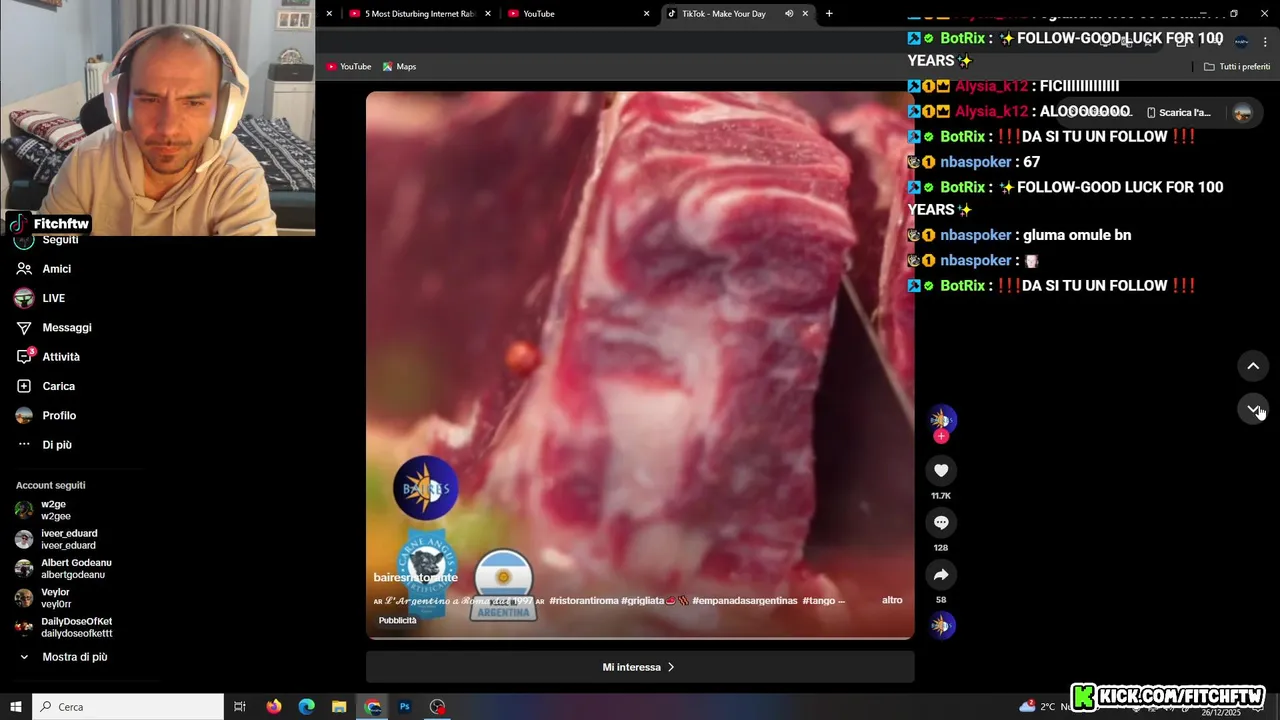Open Tutti i preferiti bookmarks folder
Image resolution: width=1280 pixels, height=720 pixels.
point(1237,67)
